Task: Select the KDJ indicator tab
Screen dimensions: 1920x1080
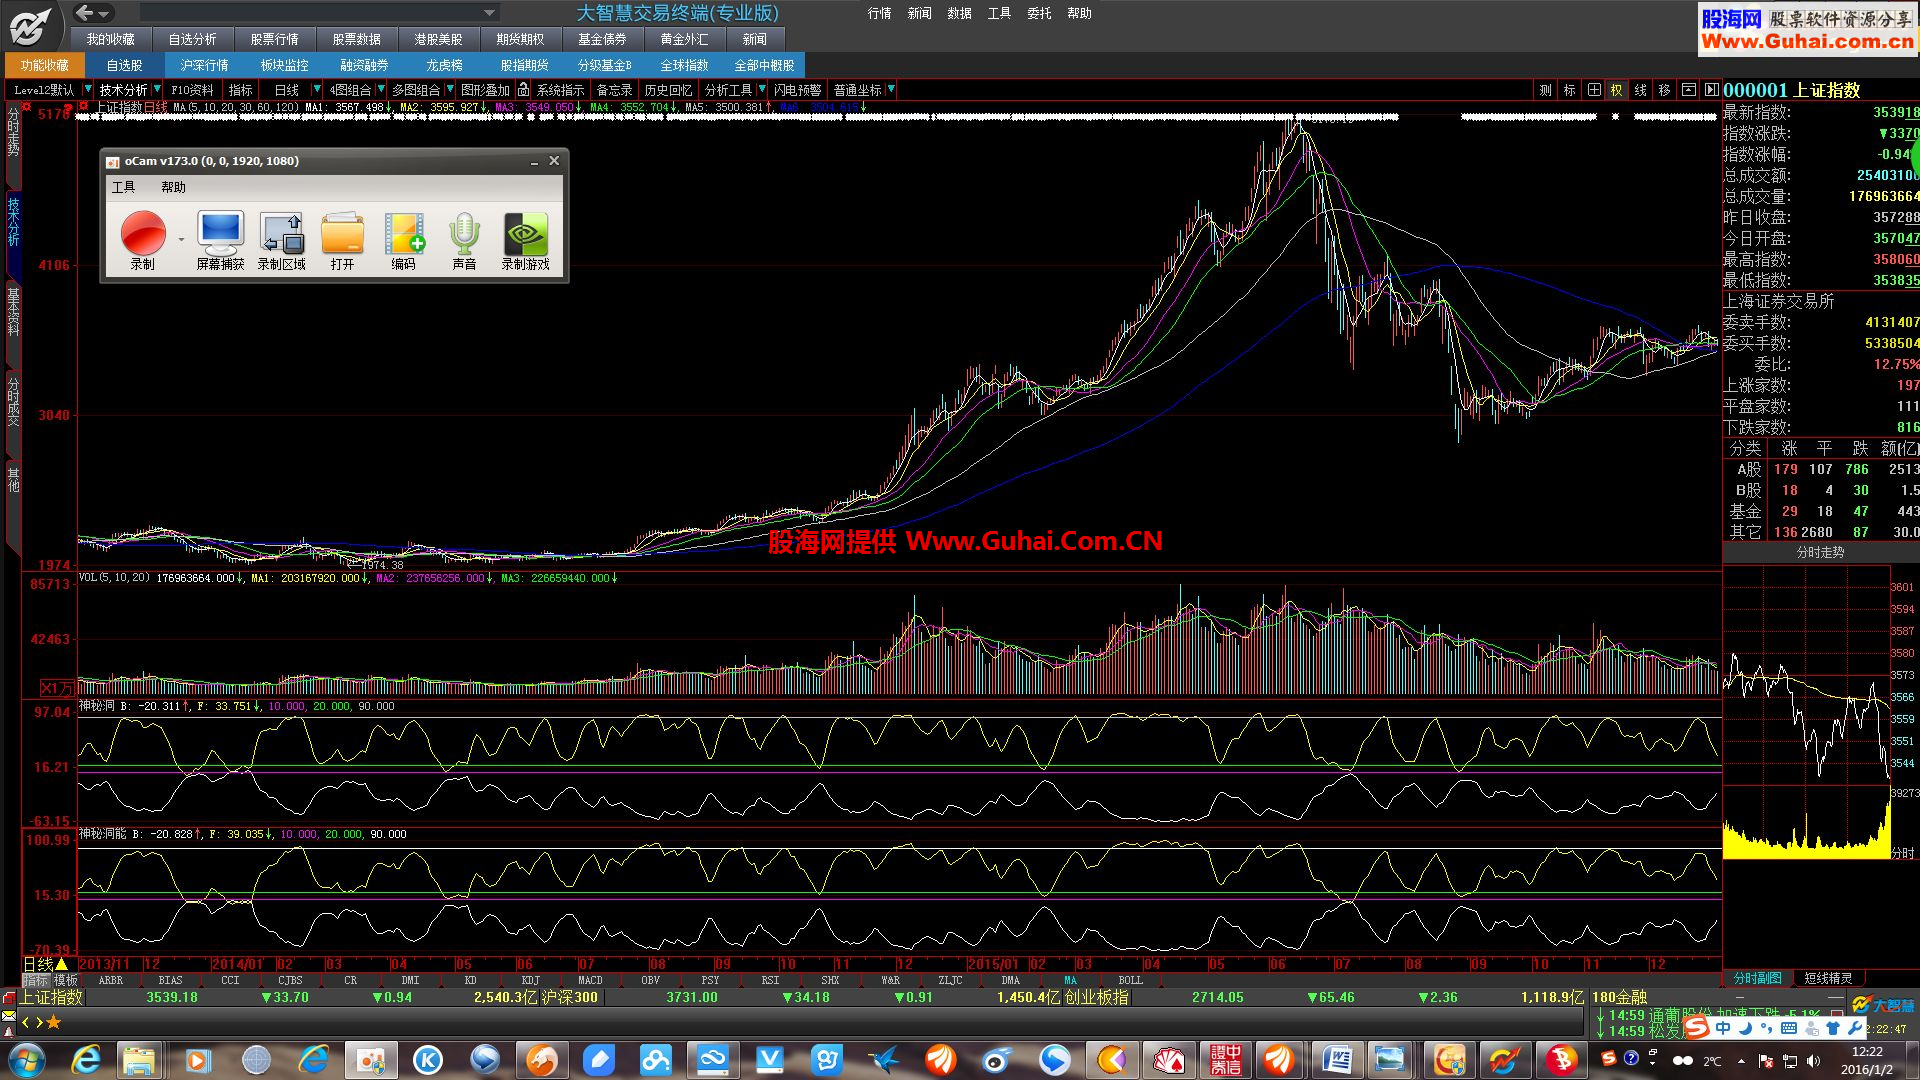Action: (530, 980)
